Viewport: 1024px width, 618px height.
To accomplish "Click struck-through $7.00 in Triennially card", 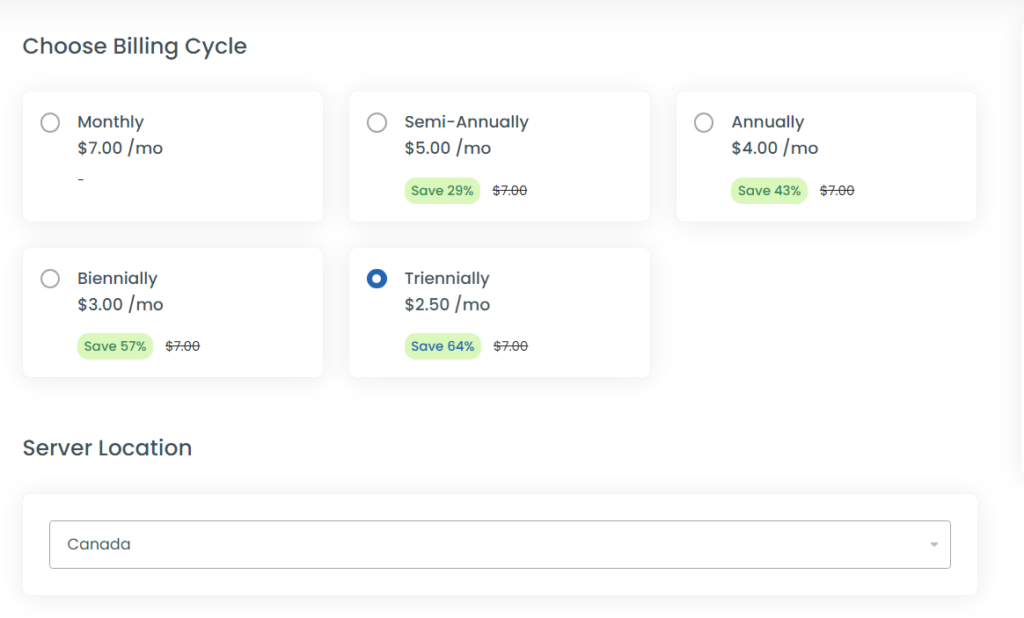I will [511, 346].
